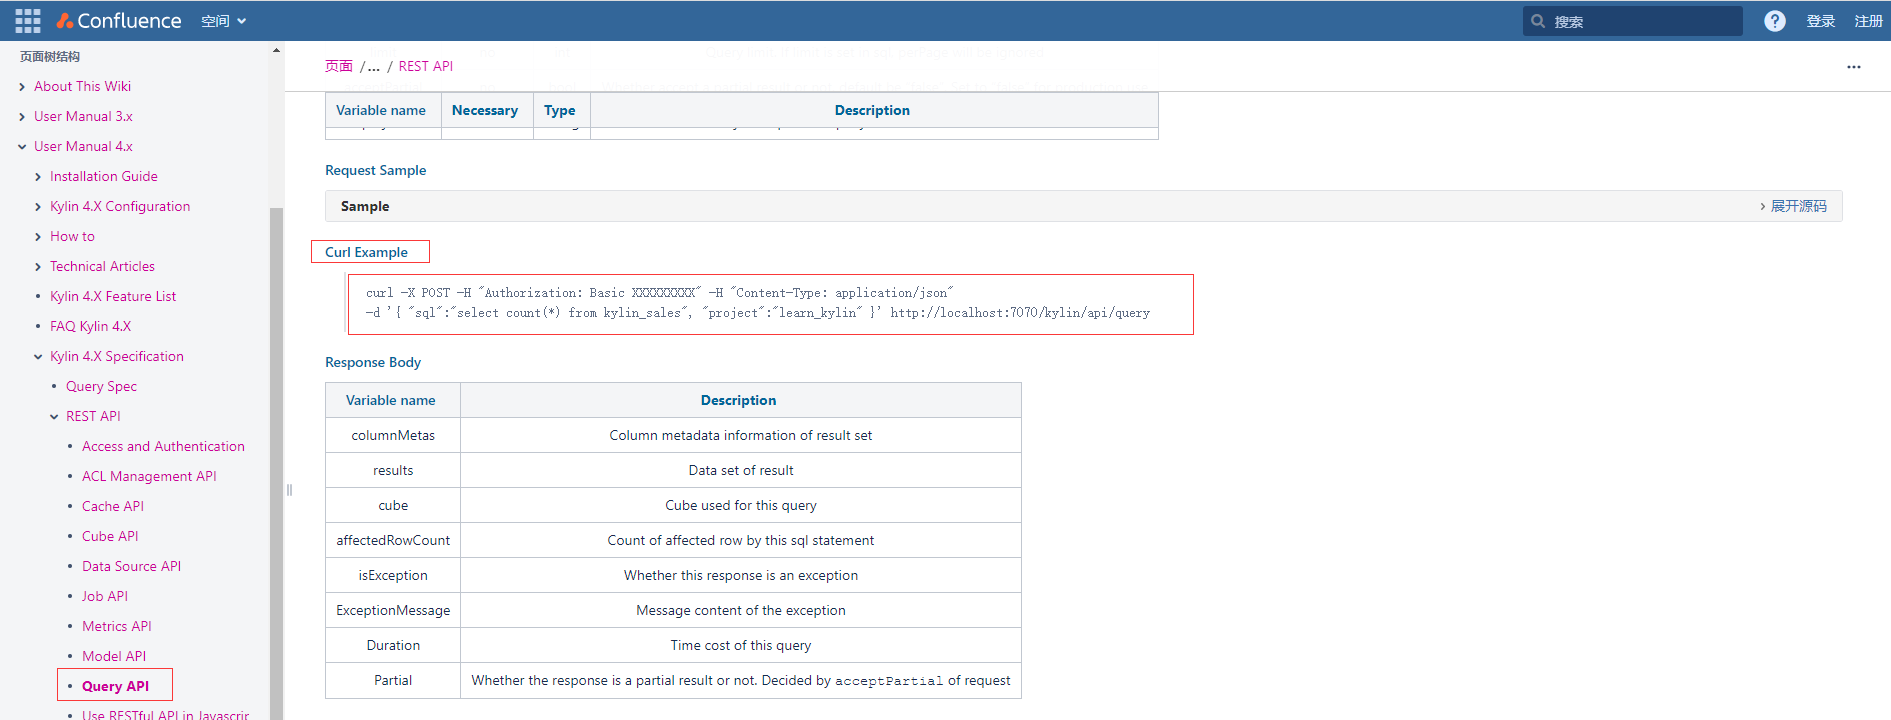Viewport: 1891px width, 720px height.
Task: Click the page tree scrollbar
Action: pyautogui.click(x=276, y=463)
